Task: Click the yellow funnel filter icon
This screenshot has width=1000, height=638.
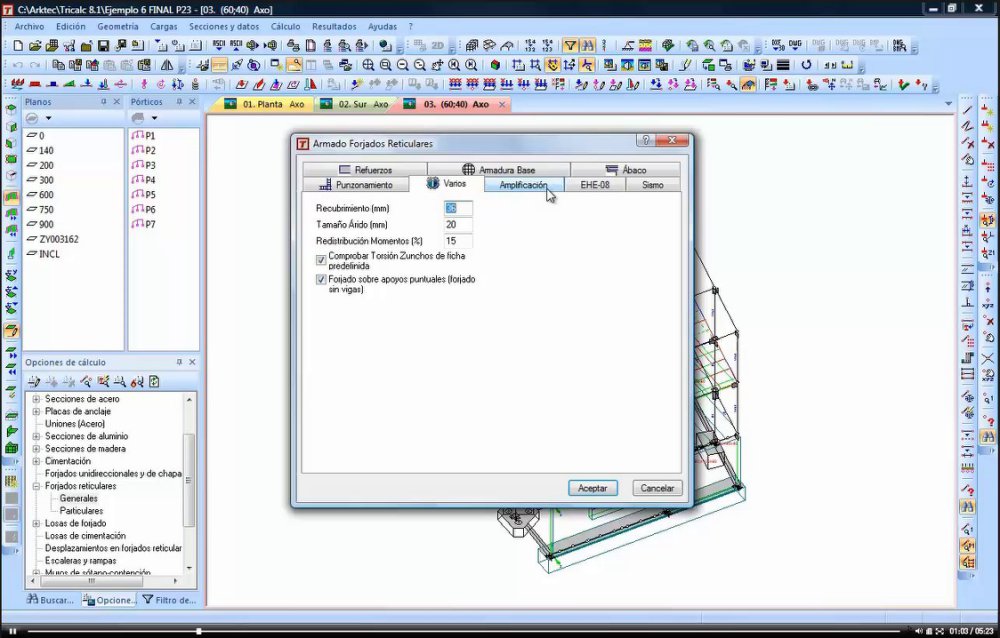Action: tap(570, 45)
